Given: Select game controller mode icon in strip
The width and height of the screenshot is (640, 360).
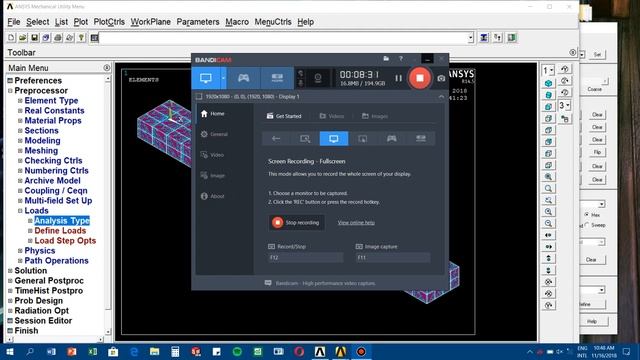Looking at the screenshot, I should [x=391, y=139].
